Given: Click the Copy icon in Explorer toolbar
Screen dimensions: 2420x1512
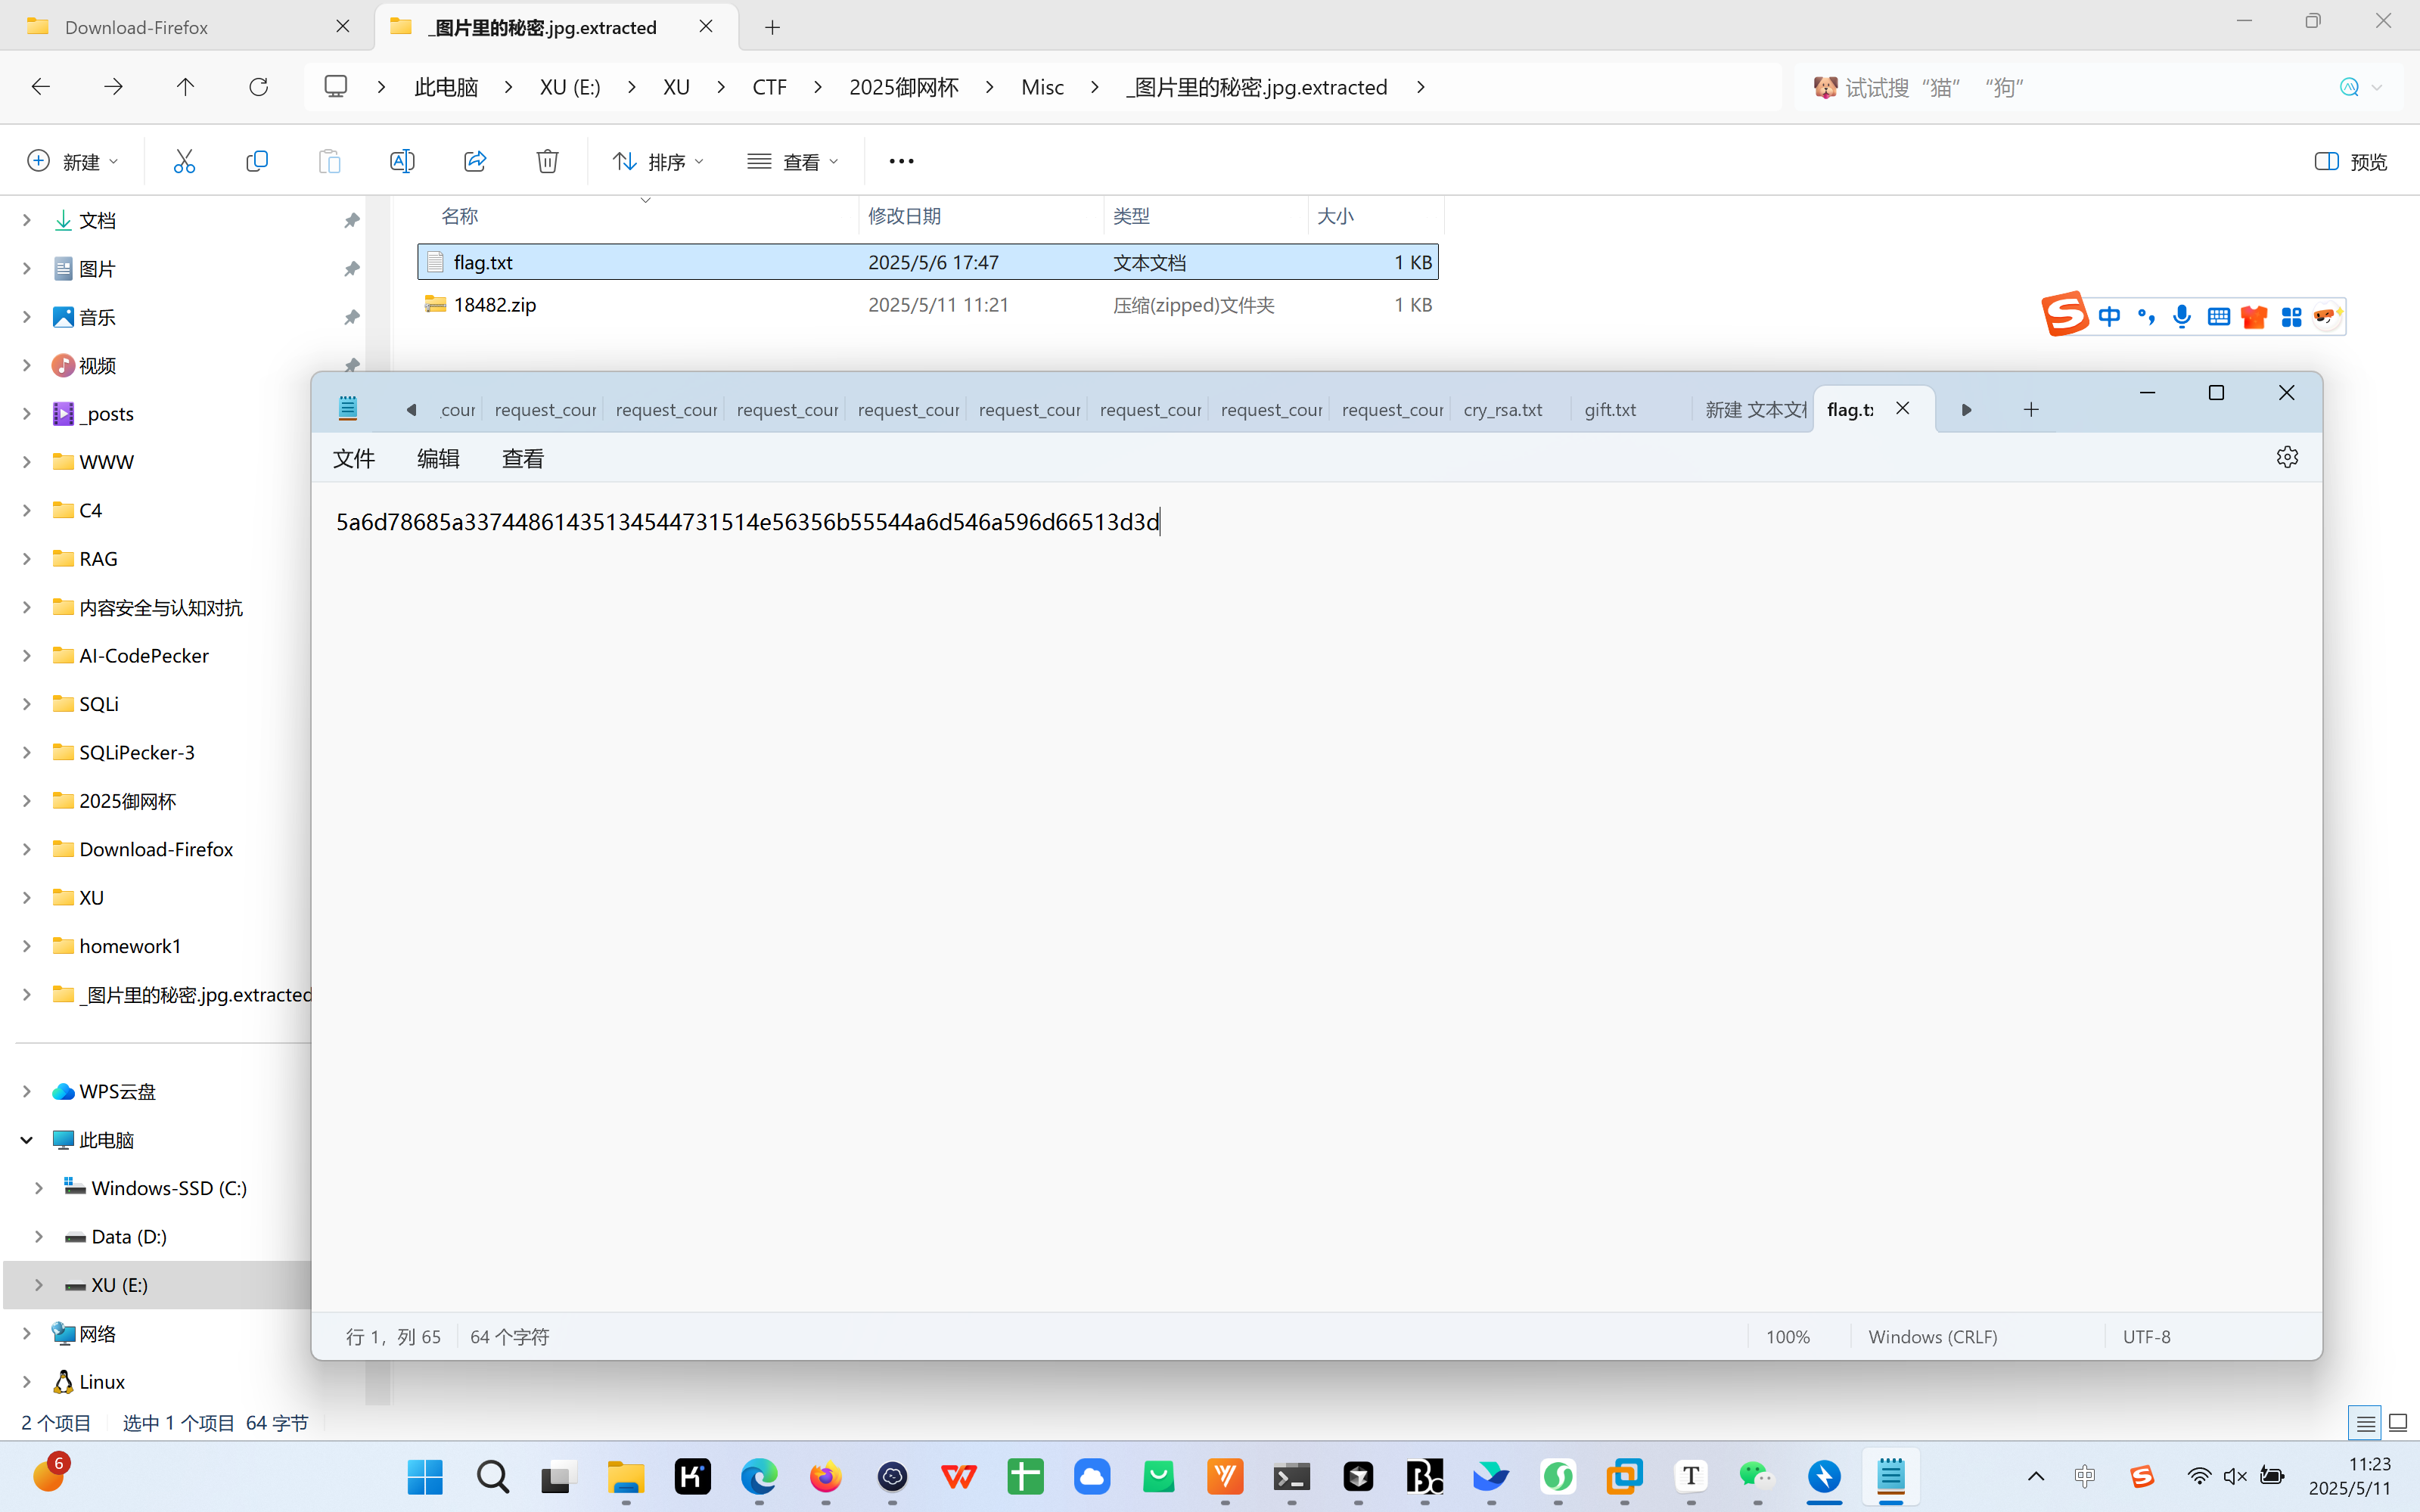Looking at the screenshot, I should click(x=257, y=161).
